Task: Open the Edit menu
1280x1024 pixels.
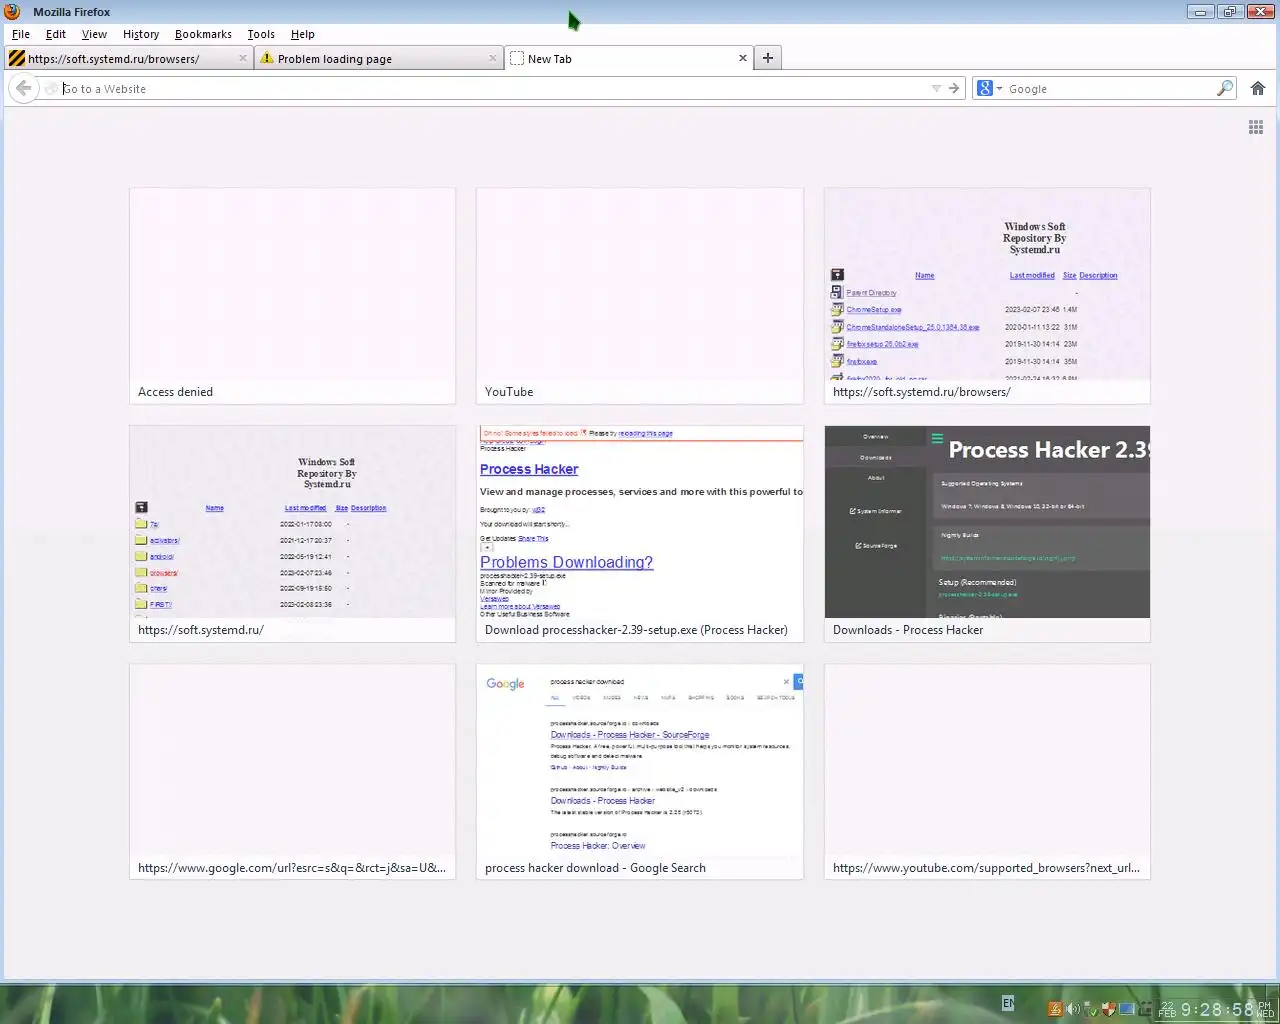Action: (x=56, y=34)
